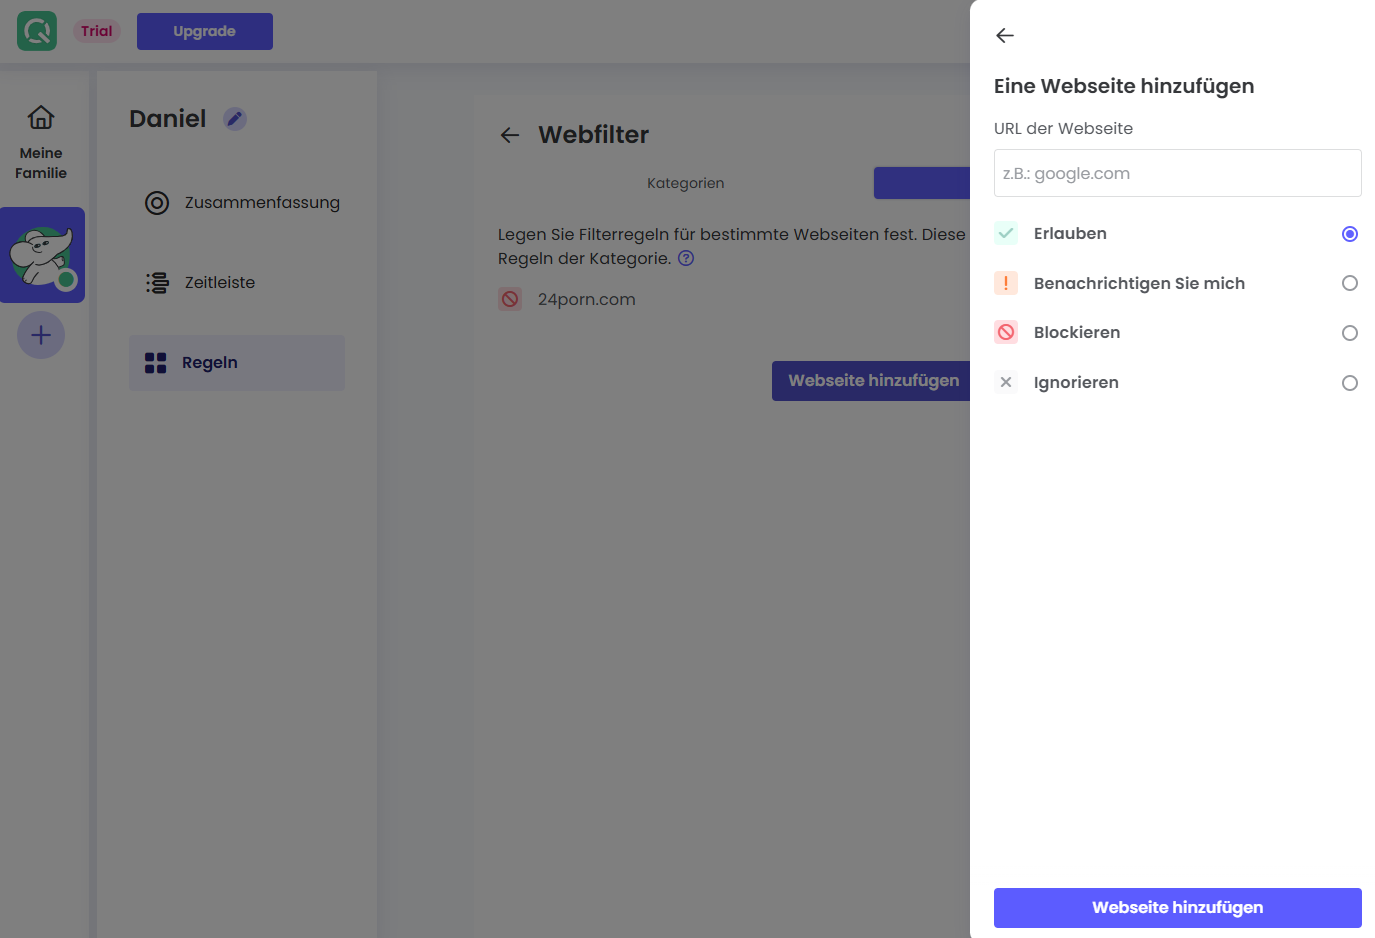Select the Blockieren radio button

pyautogui.click(x=1349, y=333)
